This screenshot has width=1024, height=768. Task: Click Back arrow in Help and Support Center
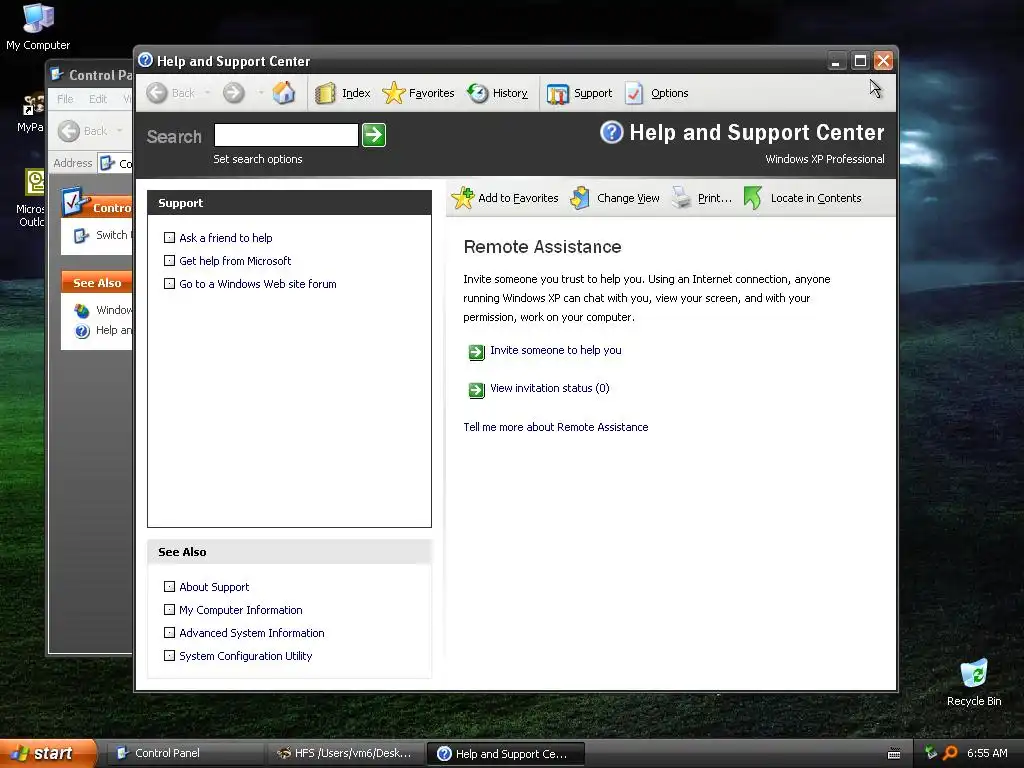tap(157, 93)
